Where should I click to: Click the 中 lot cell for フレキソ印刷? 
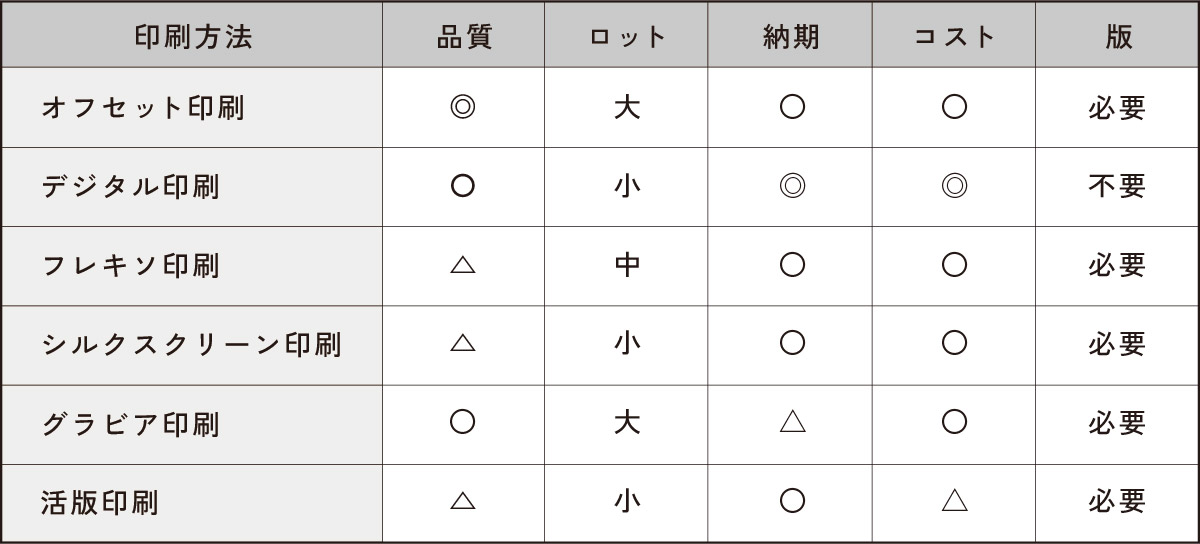pos(627,265)
